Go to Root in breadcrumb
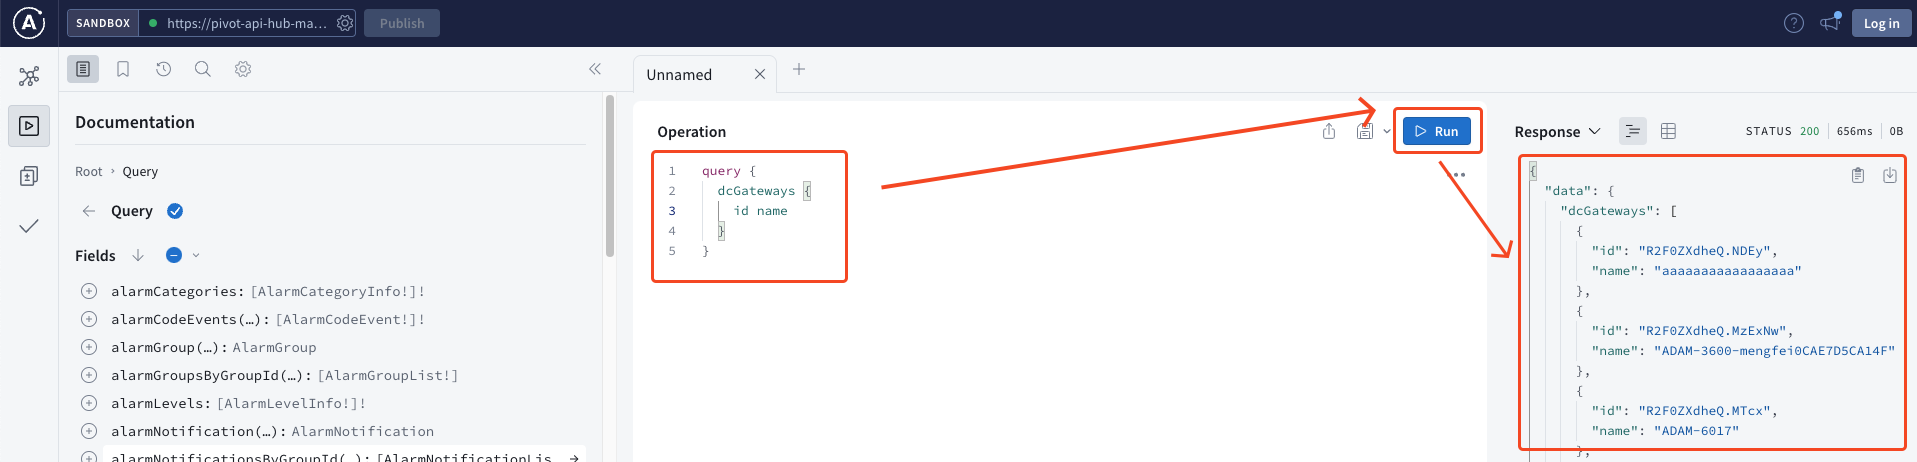1917x462 pixels. (x=89, y=172)
